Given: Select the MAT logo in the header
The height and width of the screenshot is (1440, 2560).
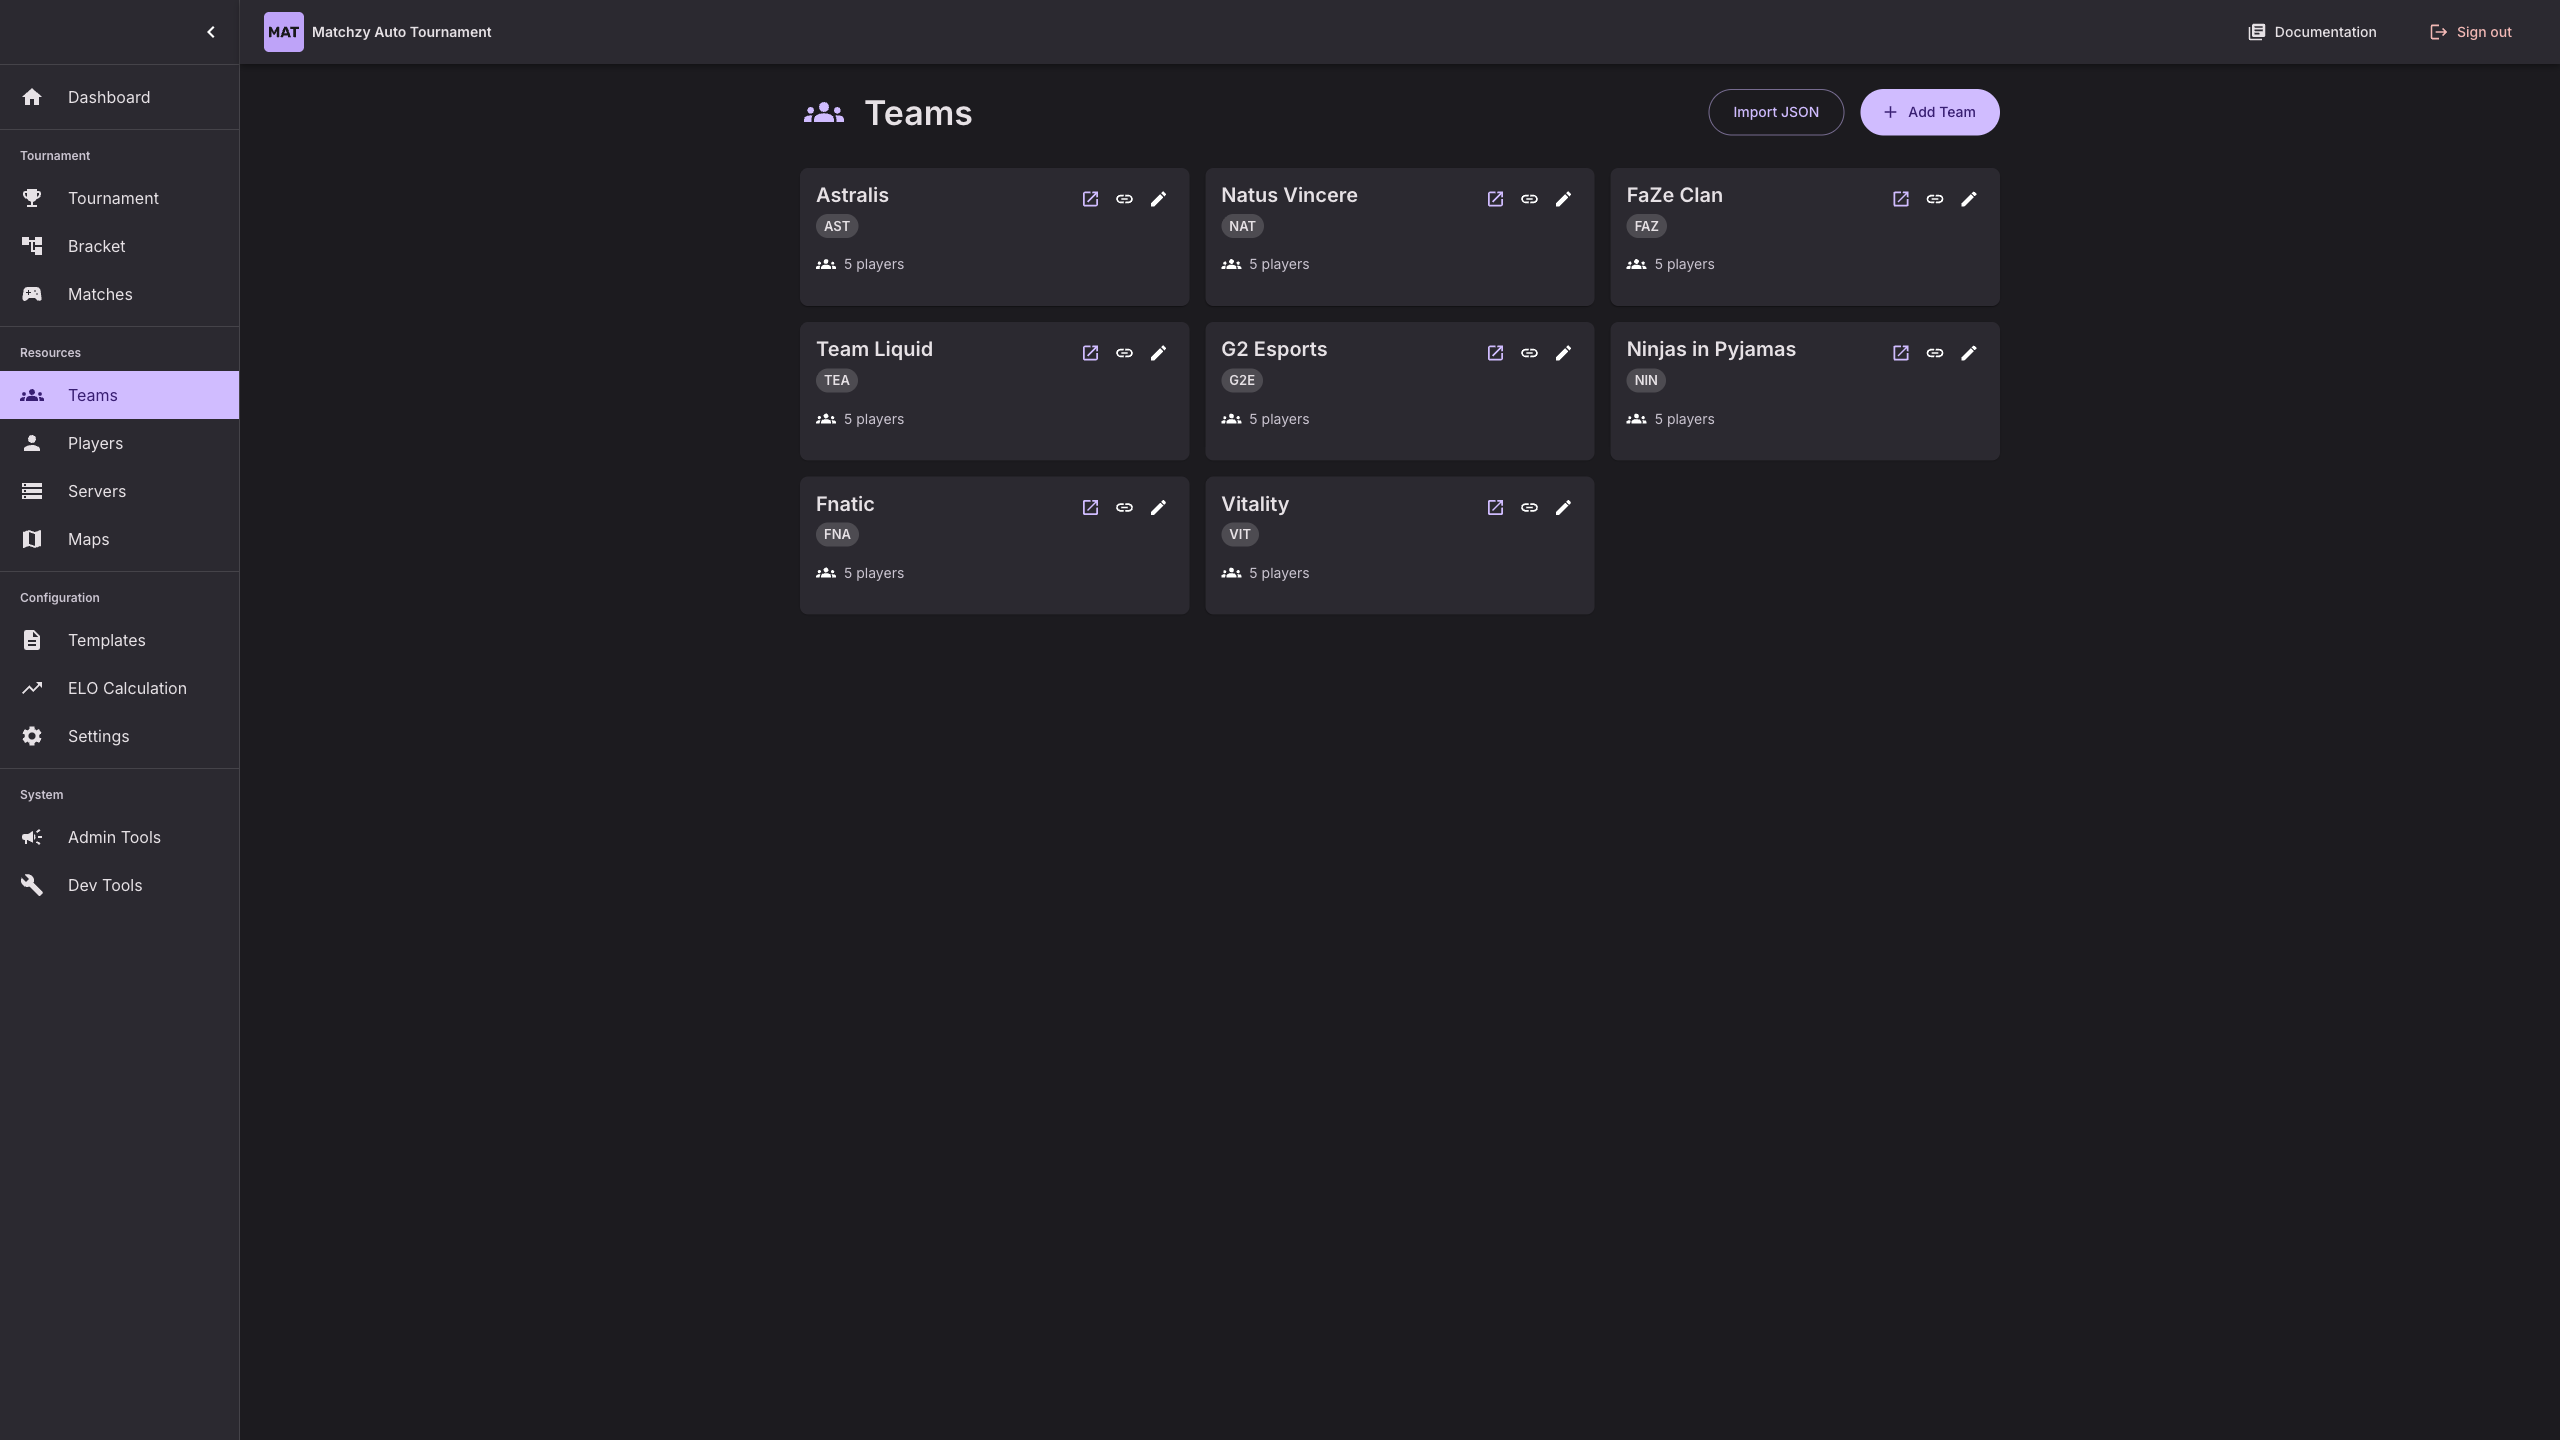Looking at the screenshot, I should 283,31.
